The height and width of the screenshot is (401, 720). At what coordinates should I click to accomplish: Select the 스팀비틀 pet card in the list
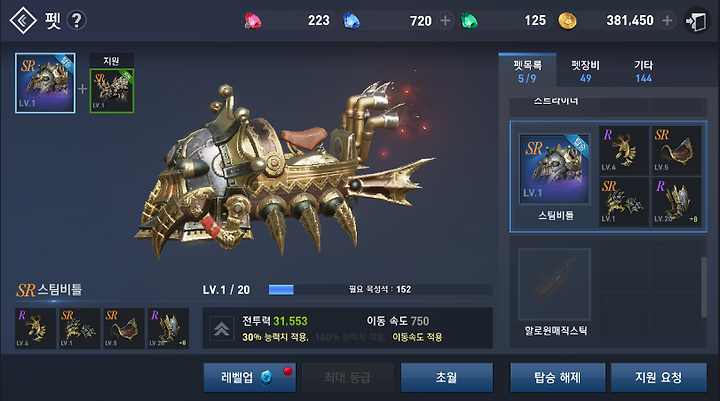[555, 177]
